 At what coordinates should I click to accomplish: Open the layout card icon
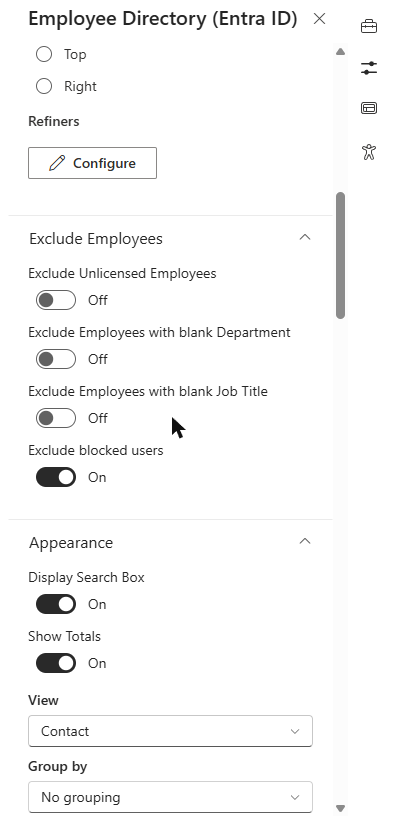click(x=369, y=108)
